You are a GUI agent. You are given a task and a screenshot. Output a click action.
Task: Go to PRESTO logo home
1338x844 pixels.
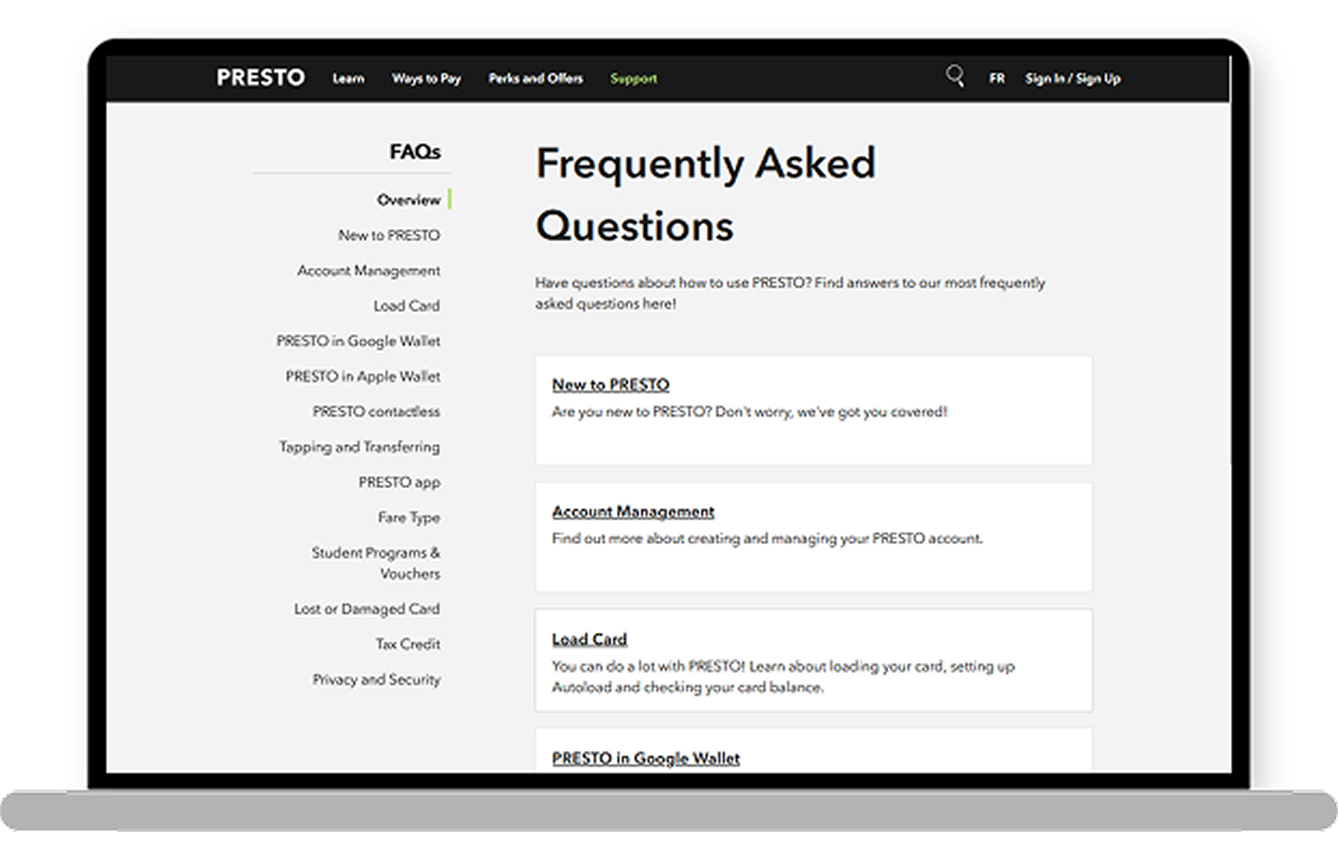pyautogui.click(x=260, y=78)
